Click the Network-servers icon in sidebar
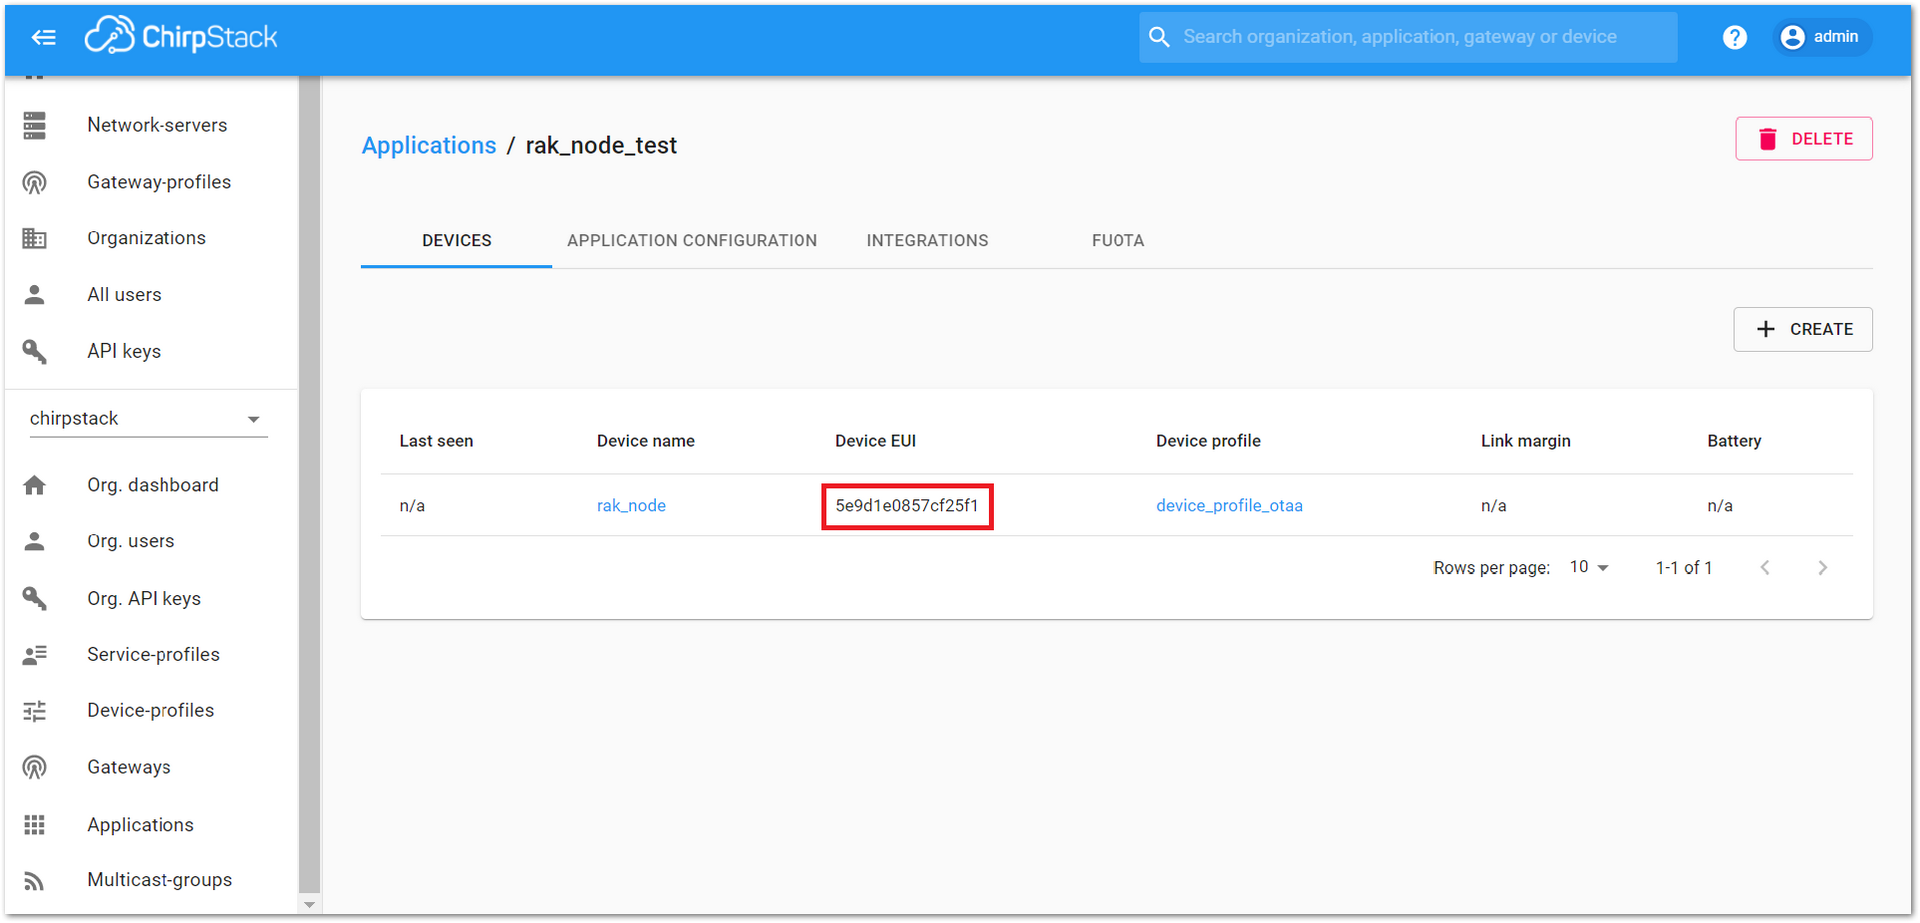Image resolution: width=1920 pixels, height=923 pixels. point(35,125)
